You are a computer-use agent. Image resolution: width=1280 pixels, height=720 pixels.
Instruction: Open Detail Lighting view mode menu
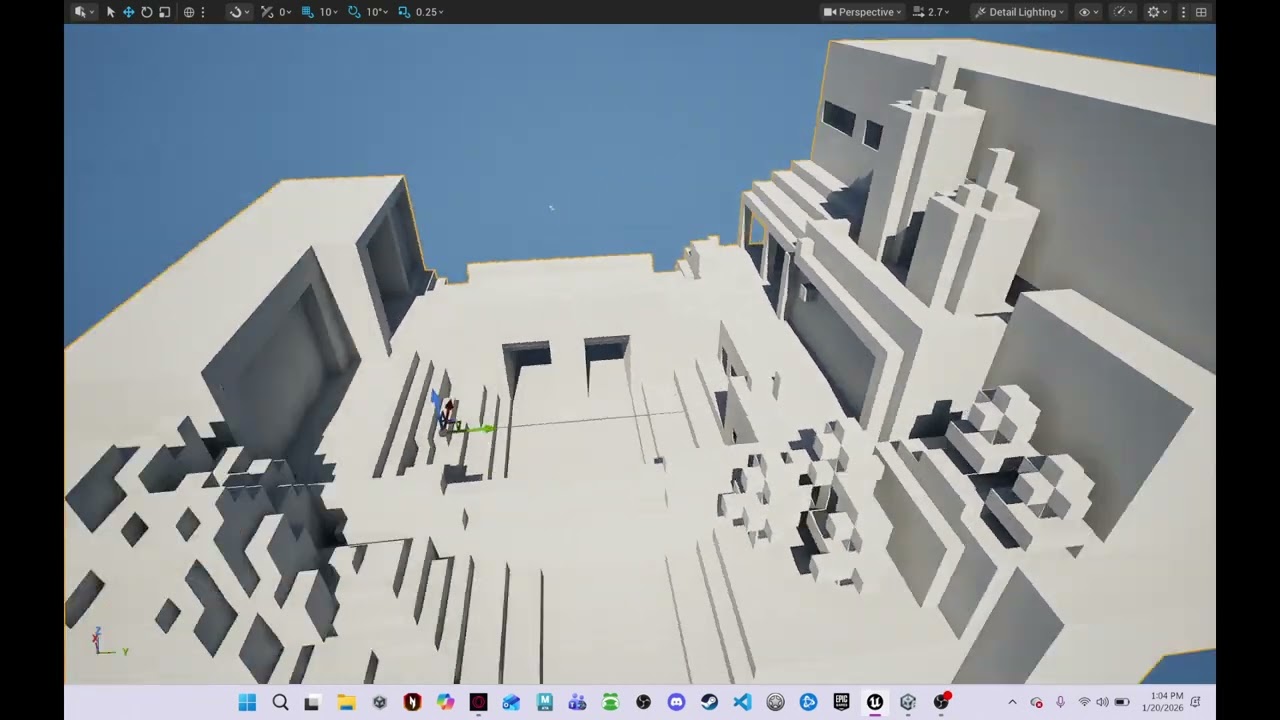[x=1019, y=12]
